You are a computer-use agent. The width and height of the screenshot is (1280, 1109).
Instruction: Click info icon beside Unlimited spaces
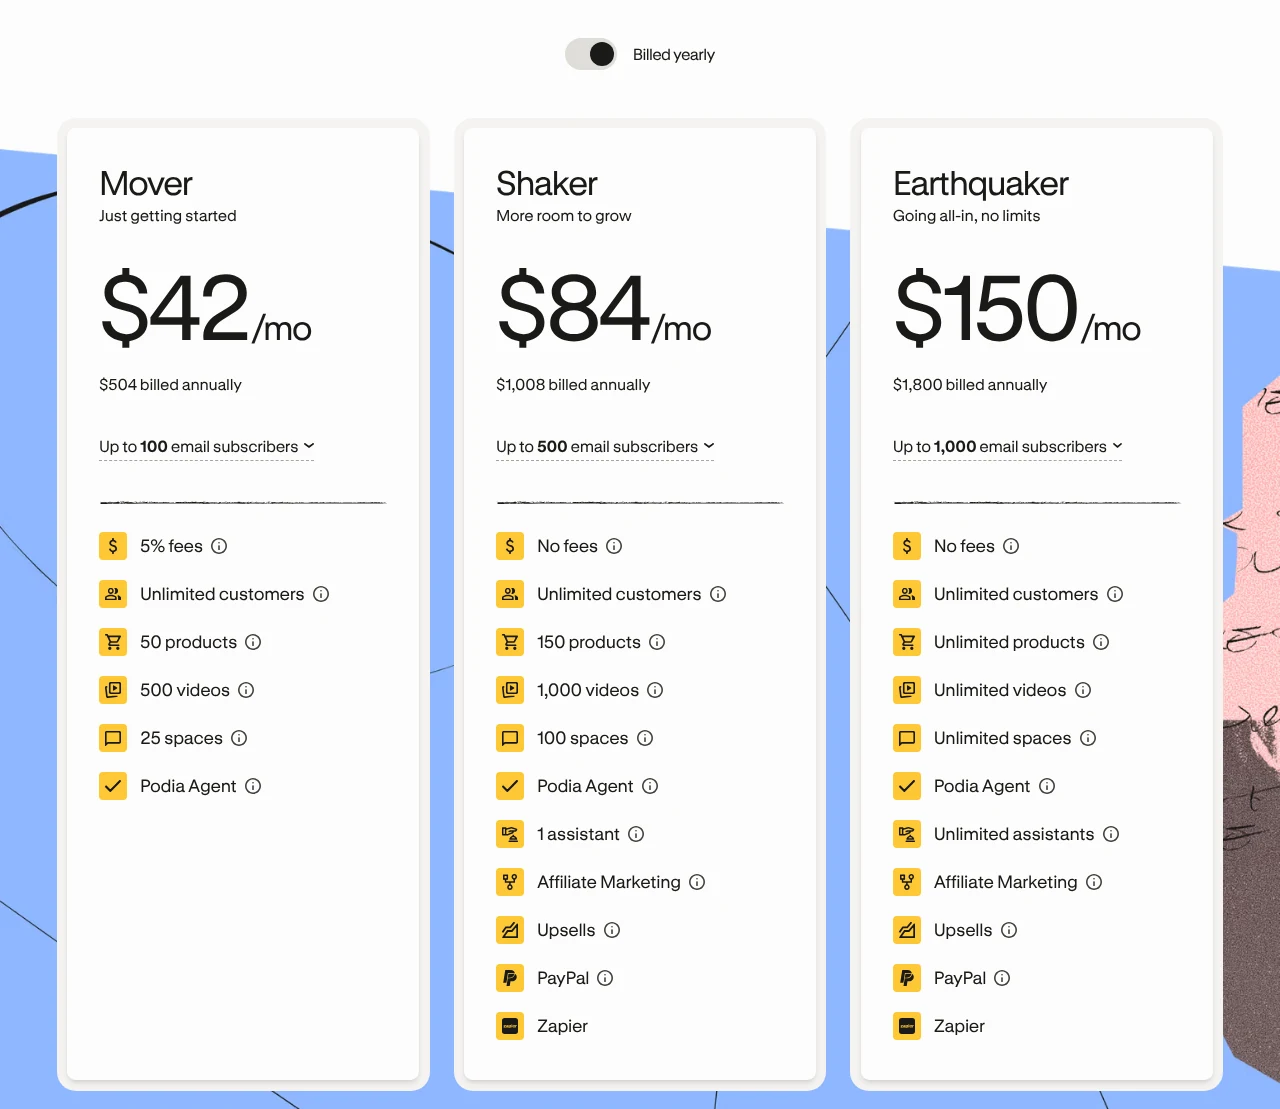pos(1088,738)
